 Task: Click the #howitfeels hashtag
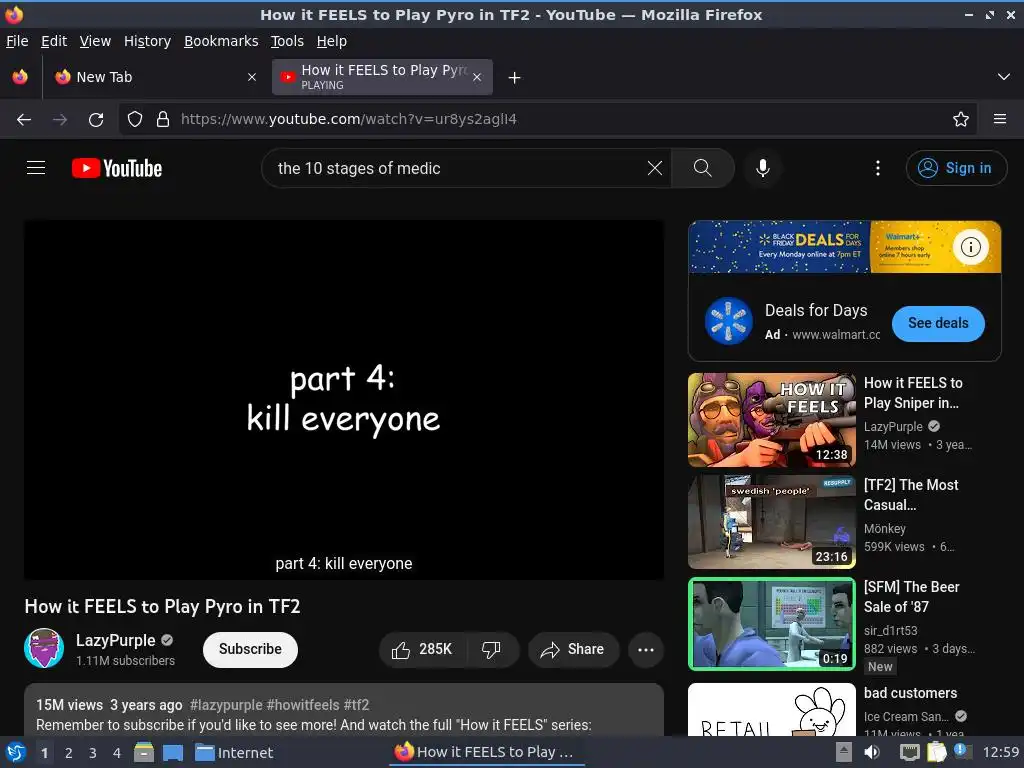(x=303, y=705)
